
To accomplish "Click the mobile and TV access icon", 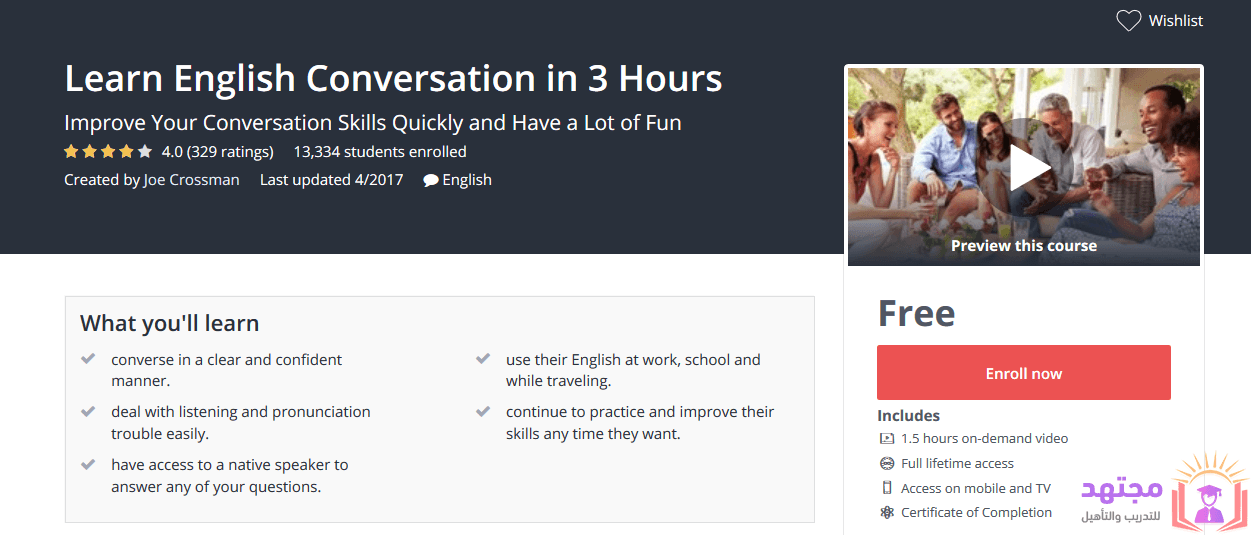I will point(886,488).
